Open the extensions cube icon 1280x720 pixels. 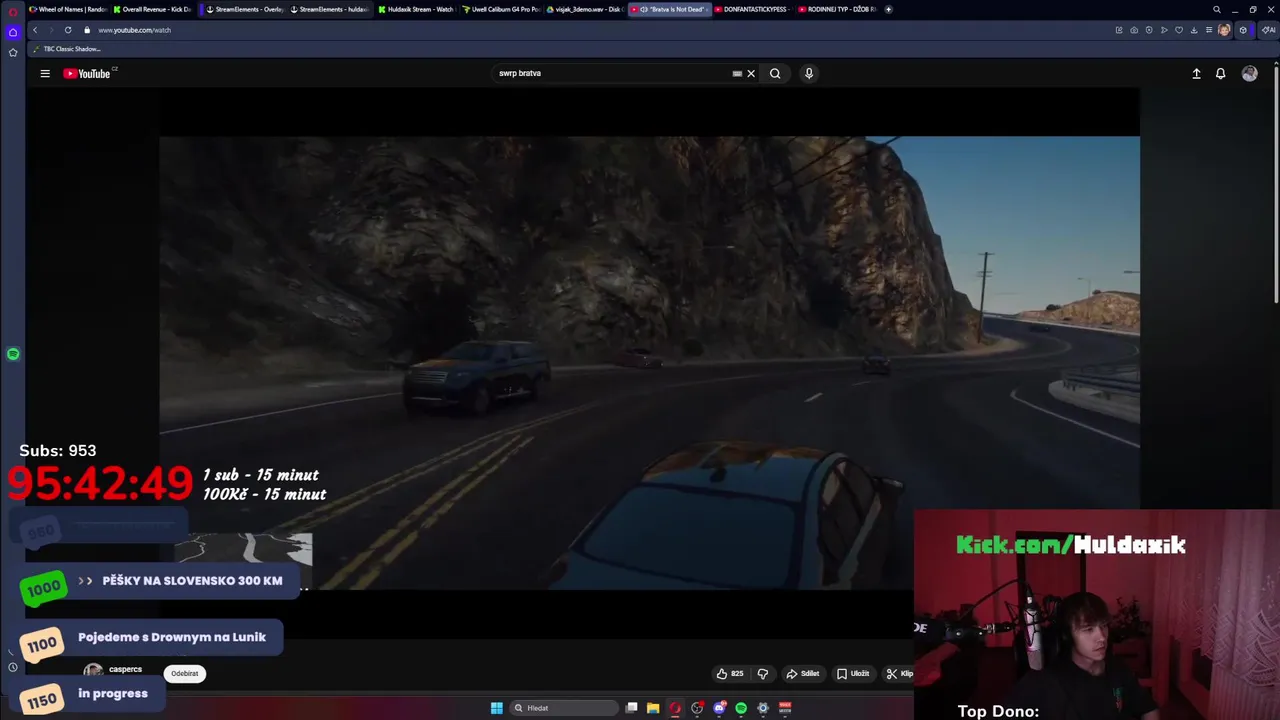click(1243, 30)
